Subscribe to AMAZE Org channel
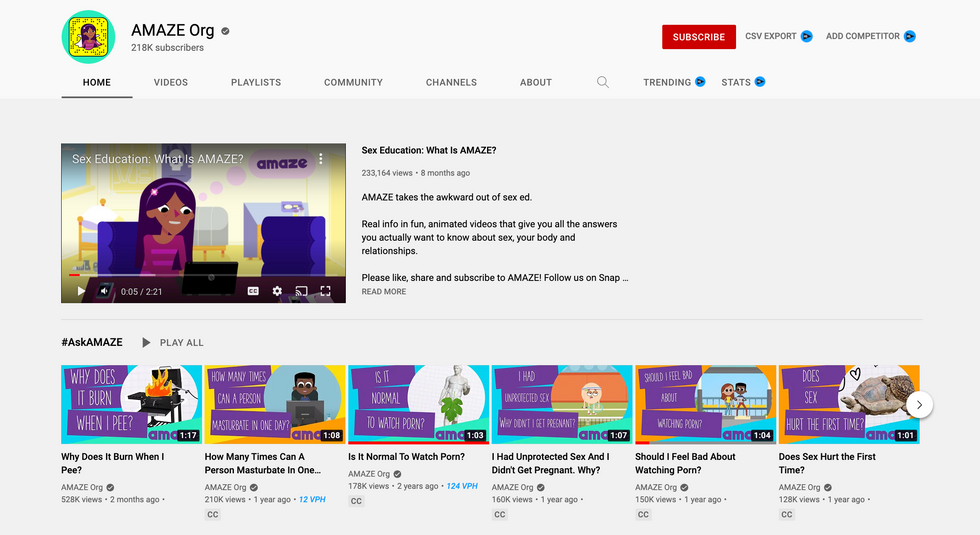This screenshot has height=535, width=980. [699, 37]
